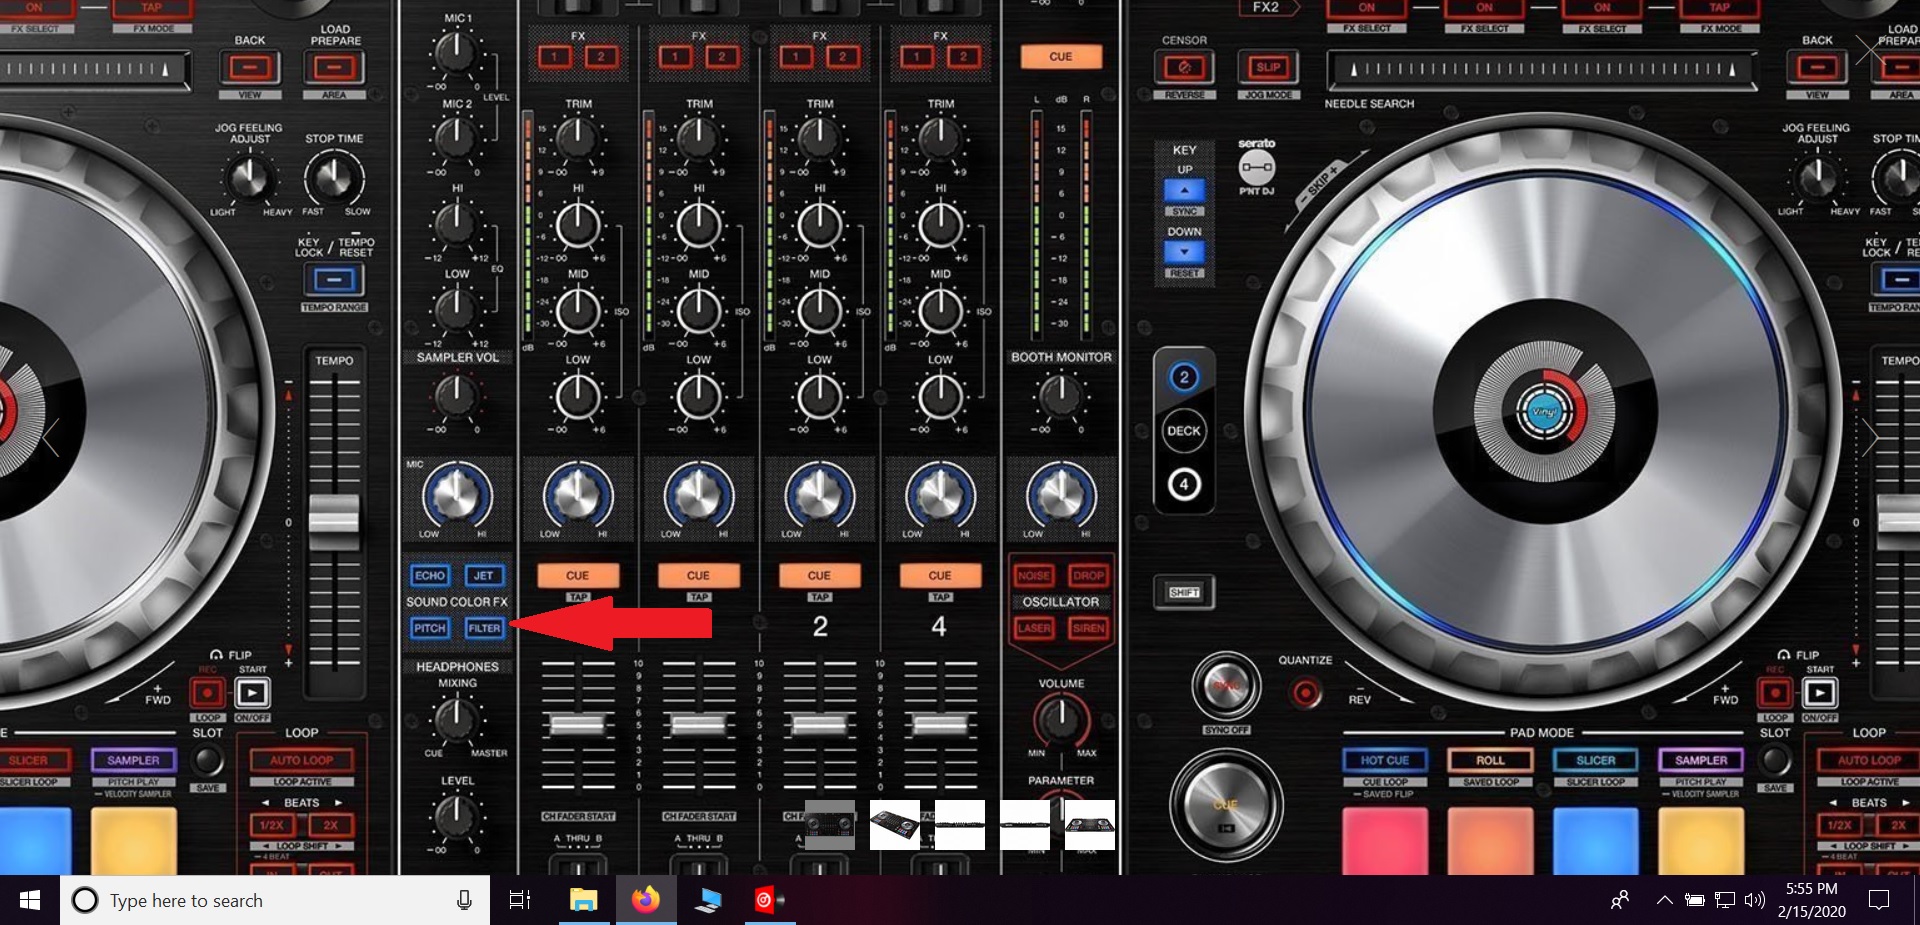
Task: Expand loop with the 2X button
Action: tap(331, 825)
